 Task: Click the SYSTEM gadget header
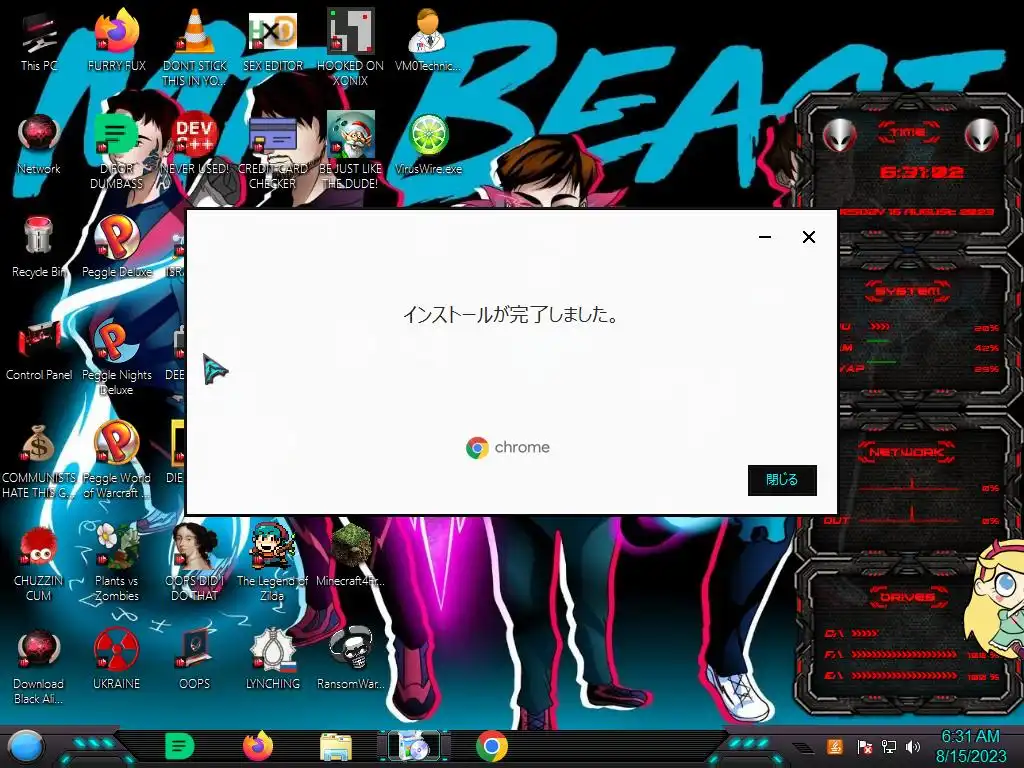(x=907, y=291)
